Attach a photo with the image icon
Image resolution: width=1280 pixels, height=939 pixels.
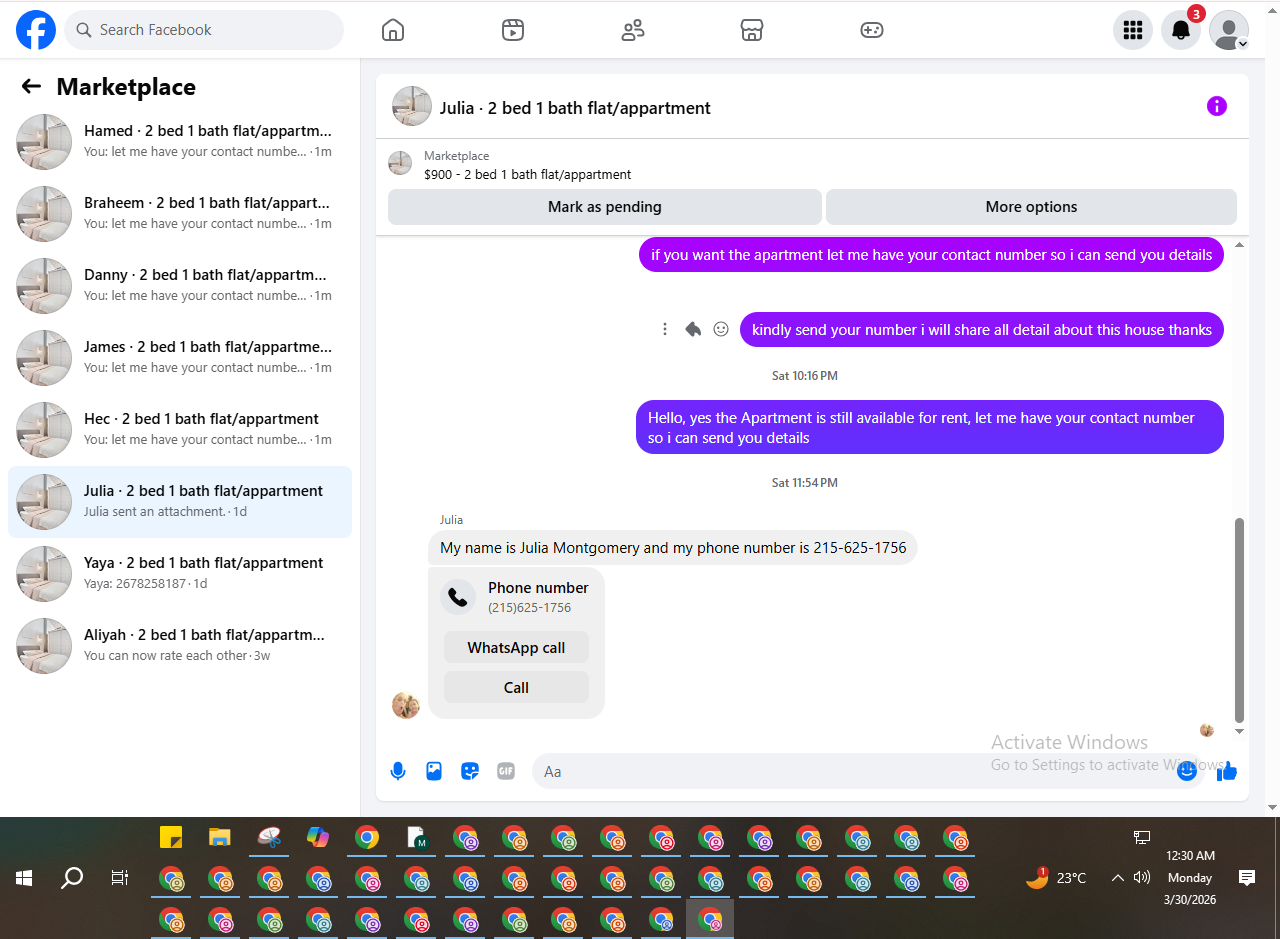[434, 771]
